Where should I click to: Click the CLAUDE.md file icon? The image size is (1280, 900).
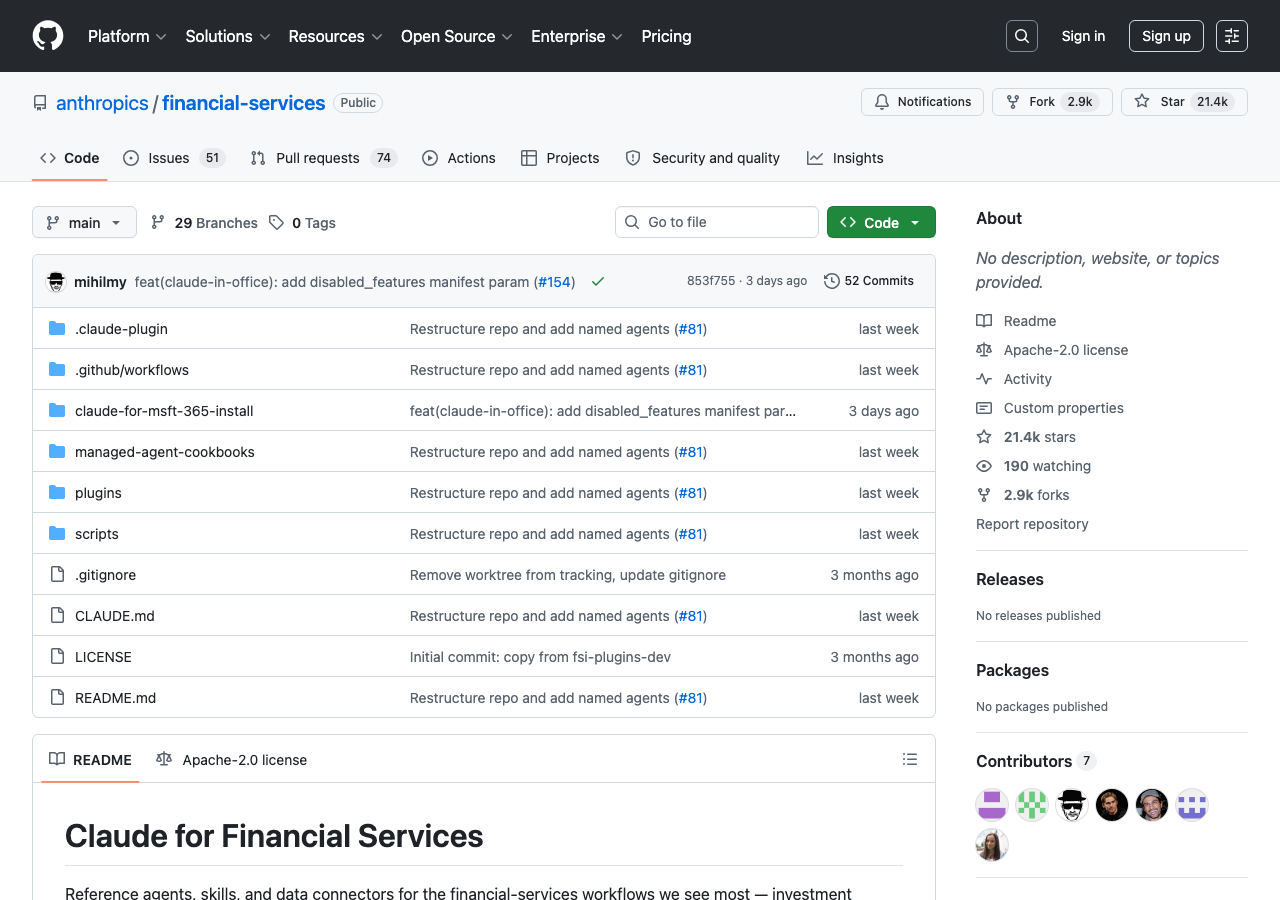[x=57, y=616]
